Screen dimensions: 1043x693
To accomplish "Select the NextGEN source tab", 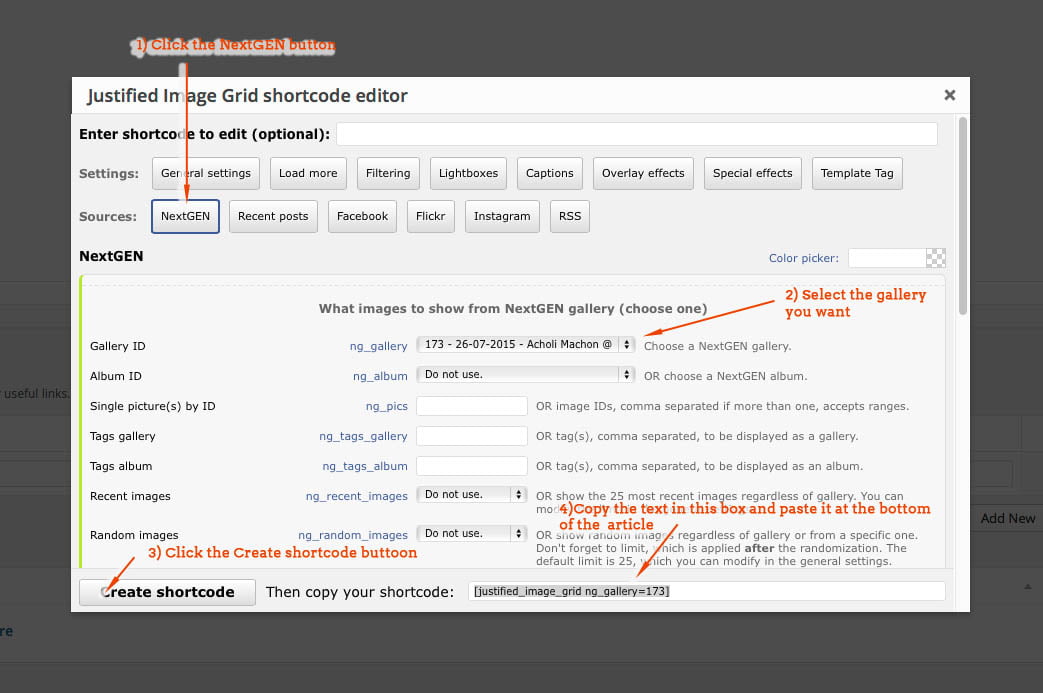I will pos(185,216).
